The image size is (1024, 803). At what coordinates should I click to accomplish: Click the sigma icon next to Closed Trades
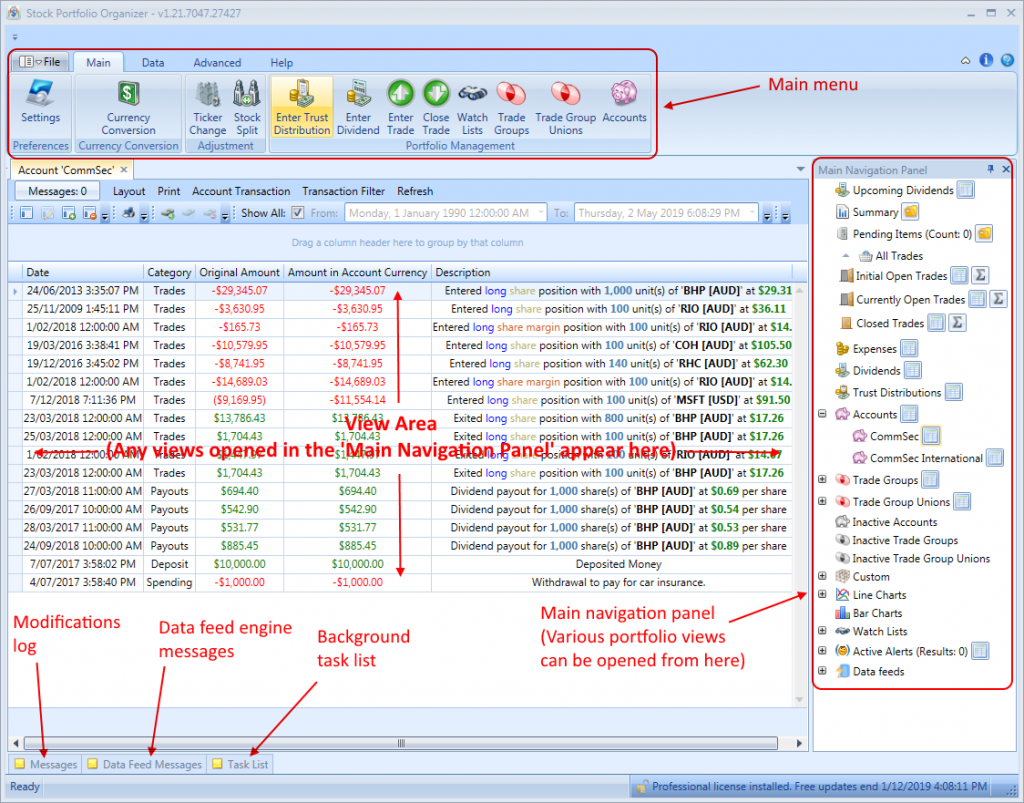(x=957, y=322)
